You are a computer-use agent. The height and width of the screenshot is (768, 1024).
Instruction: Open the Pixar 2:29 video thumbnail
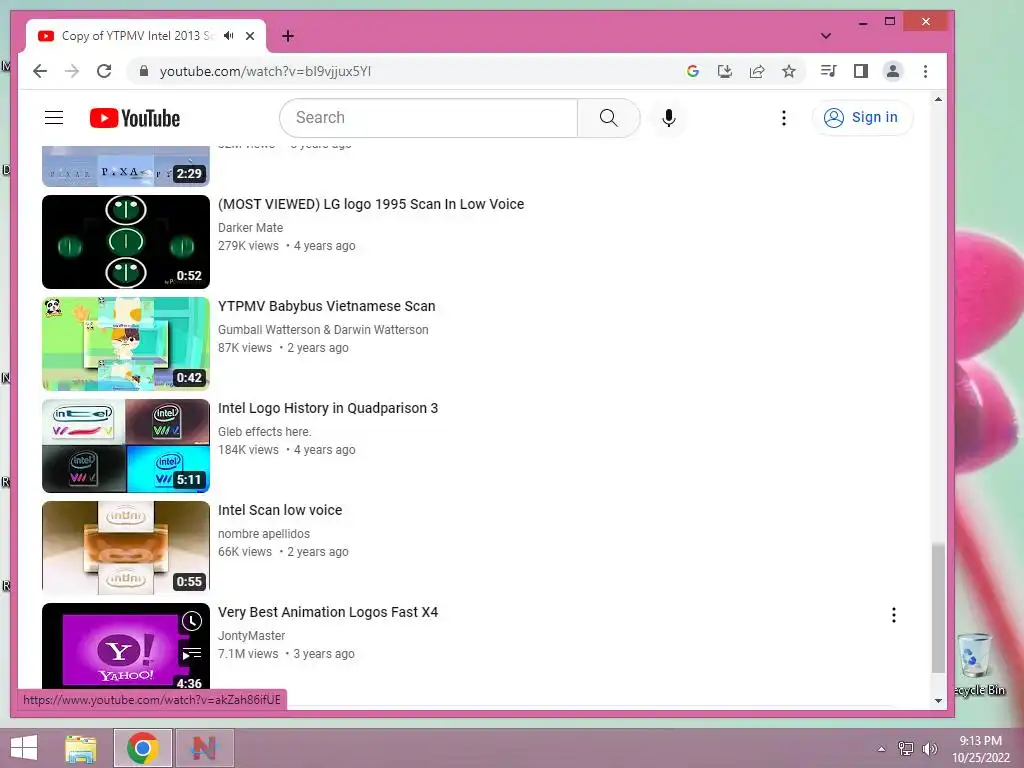point(126,166)
